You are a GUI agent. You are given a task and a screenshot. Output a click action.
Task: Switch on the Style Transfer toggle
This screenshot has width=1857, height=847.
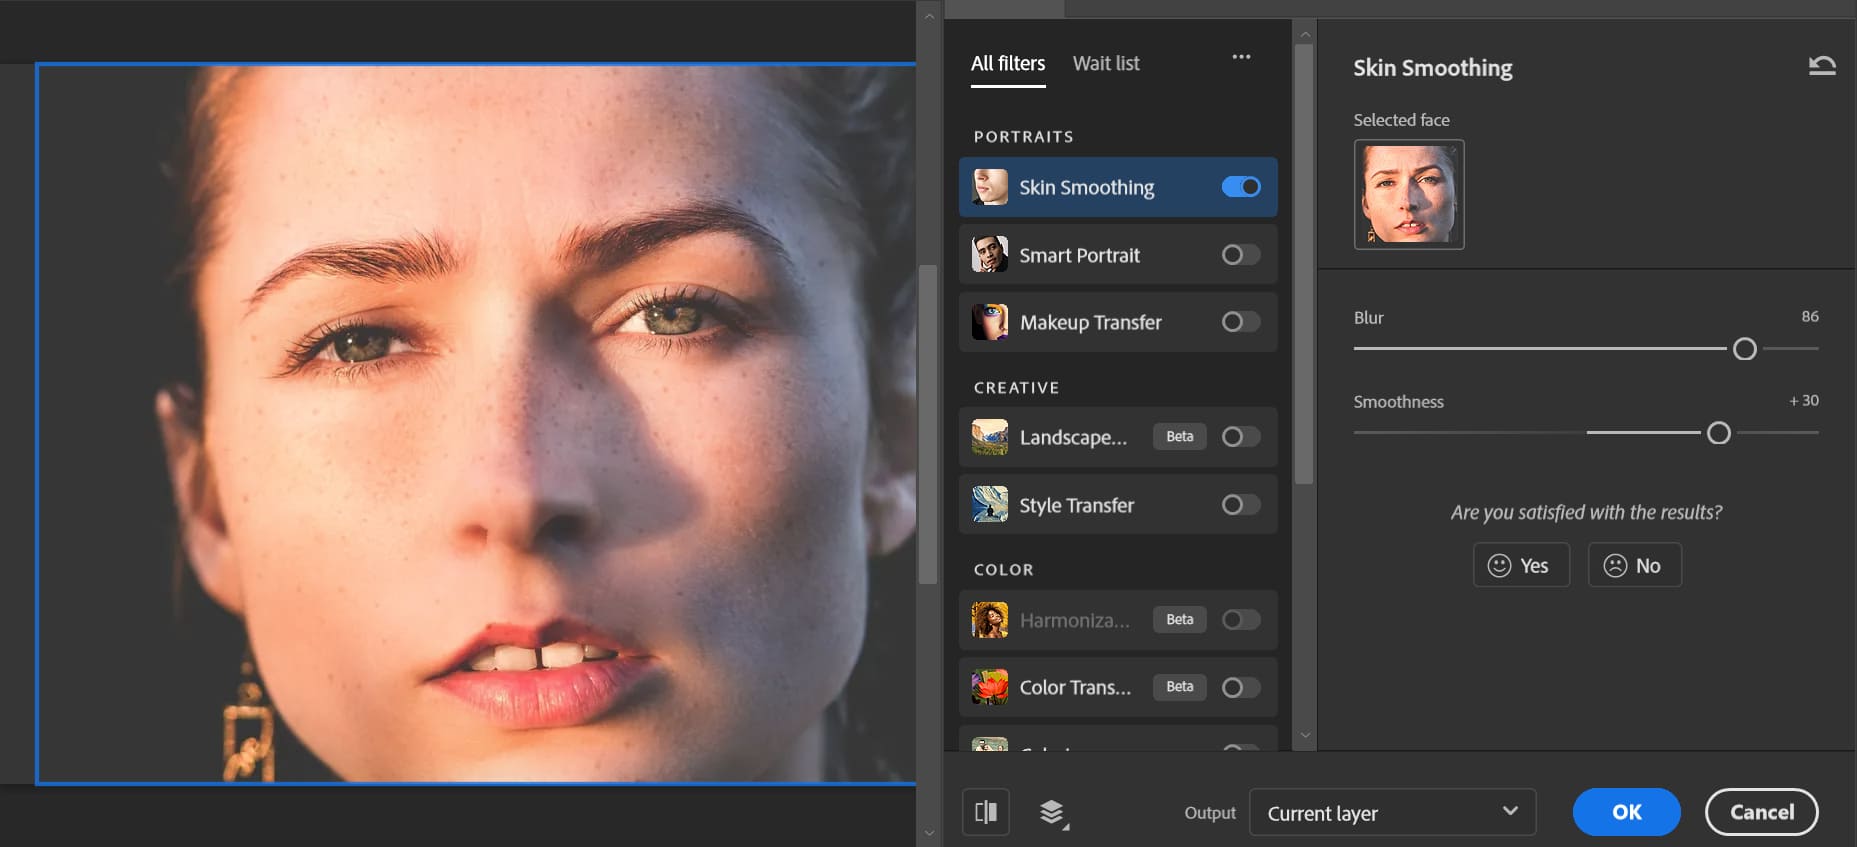[x=1241, y=505]
